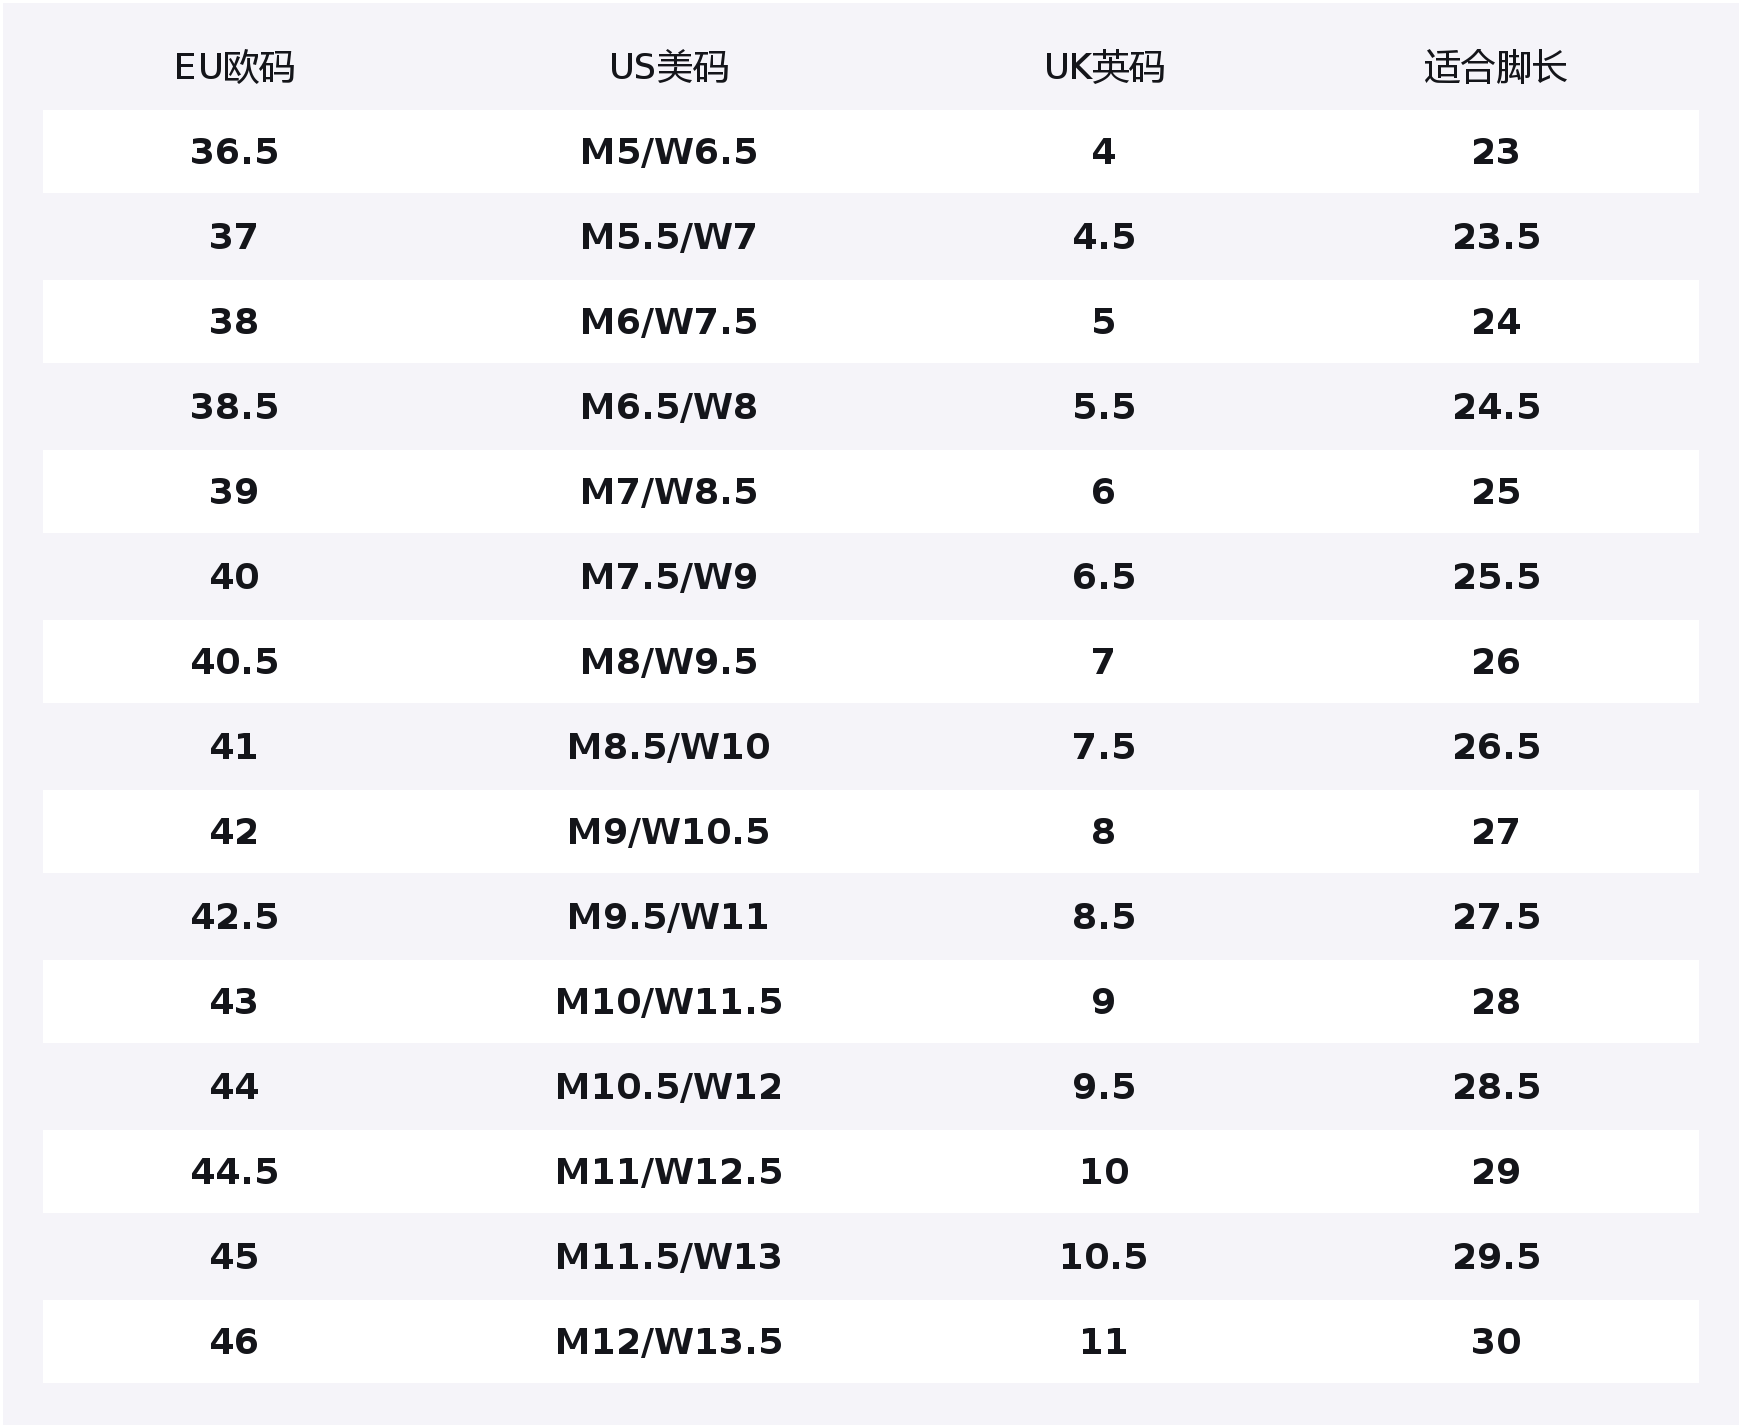
Task: Select foot length 28.5 cell
Action: coord(1495,1087)
